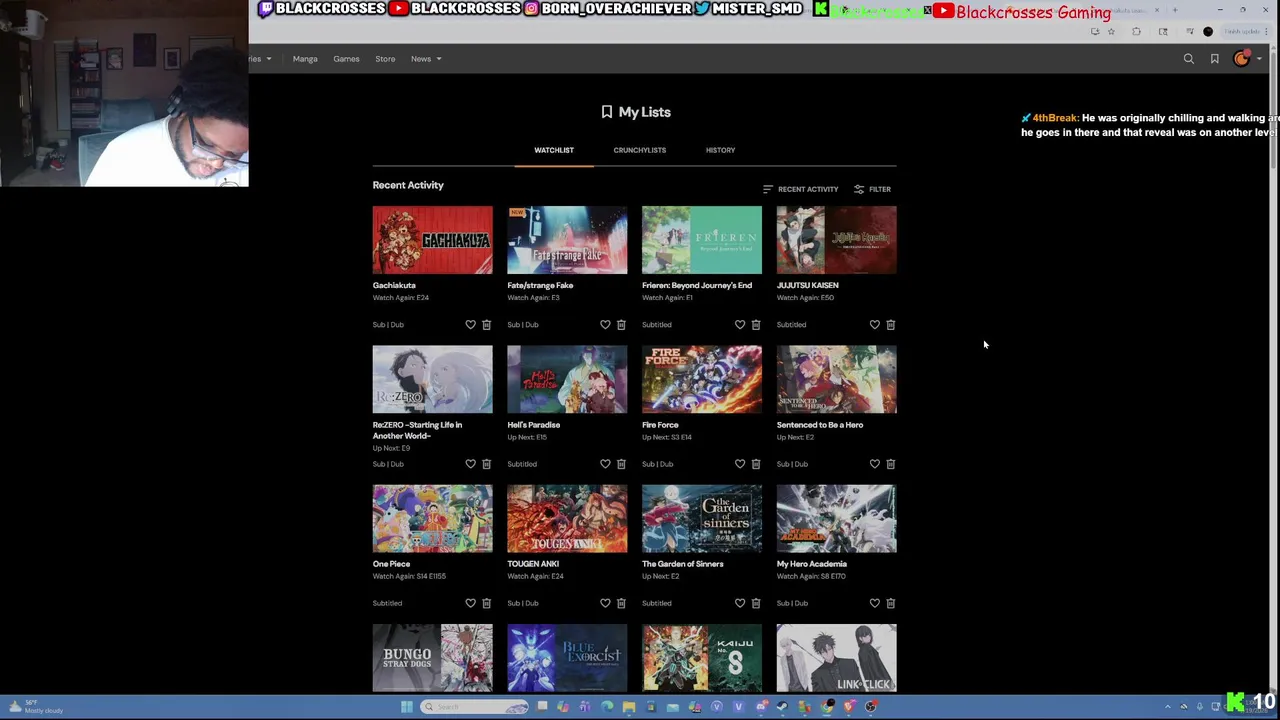Image resolution: width=1280 pixels, height=720 pixels.
Task: Open the Hell's Paradise title link
Action: click(534, 425)
